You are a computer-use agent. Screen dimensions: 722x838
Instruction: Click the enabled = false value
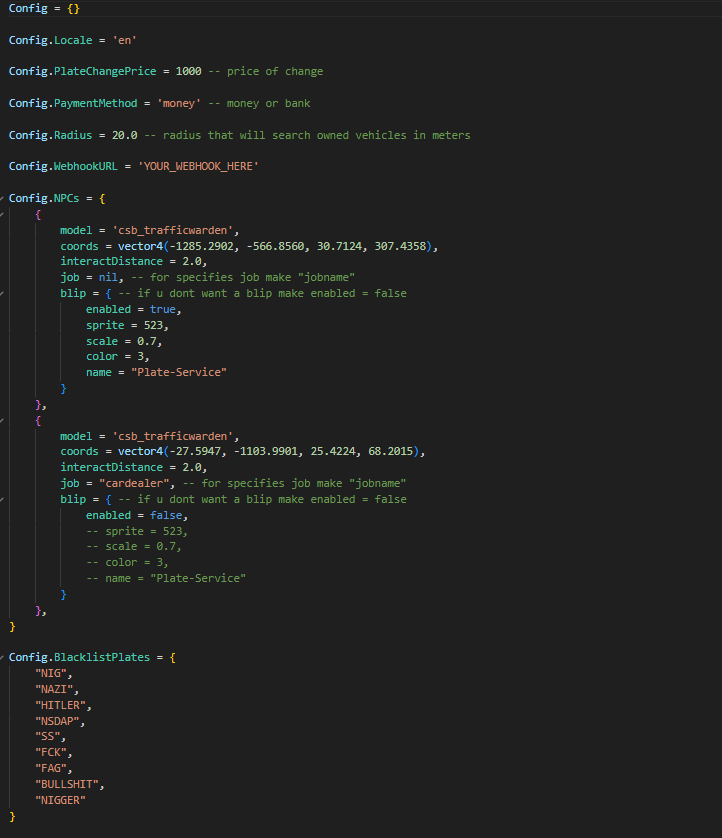pyautogui.click(x=168, y=515)
